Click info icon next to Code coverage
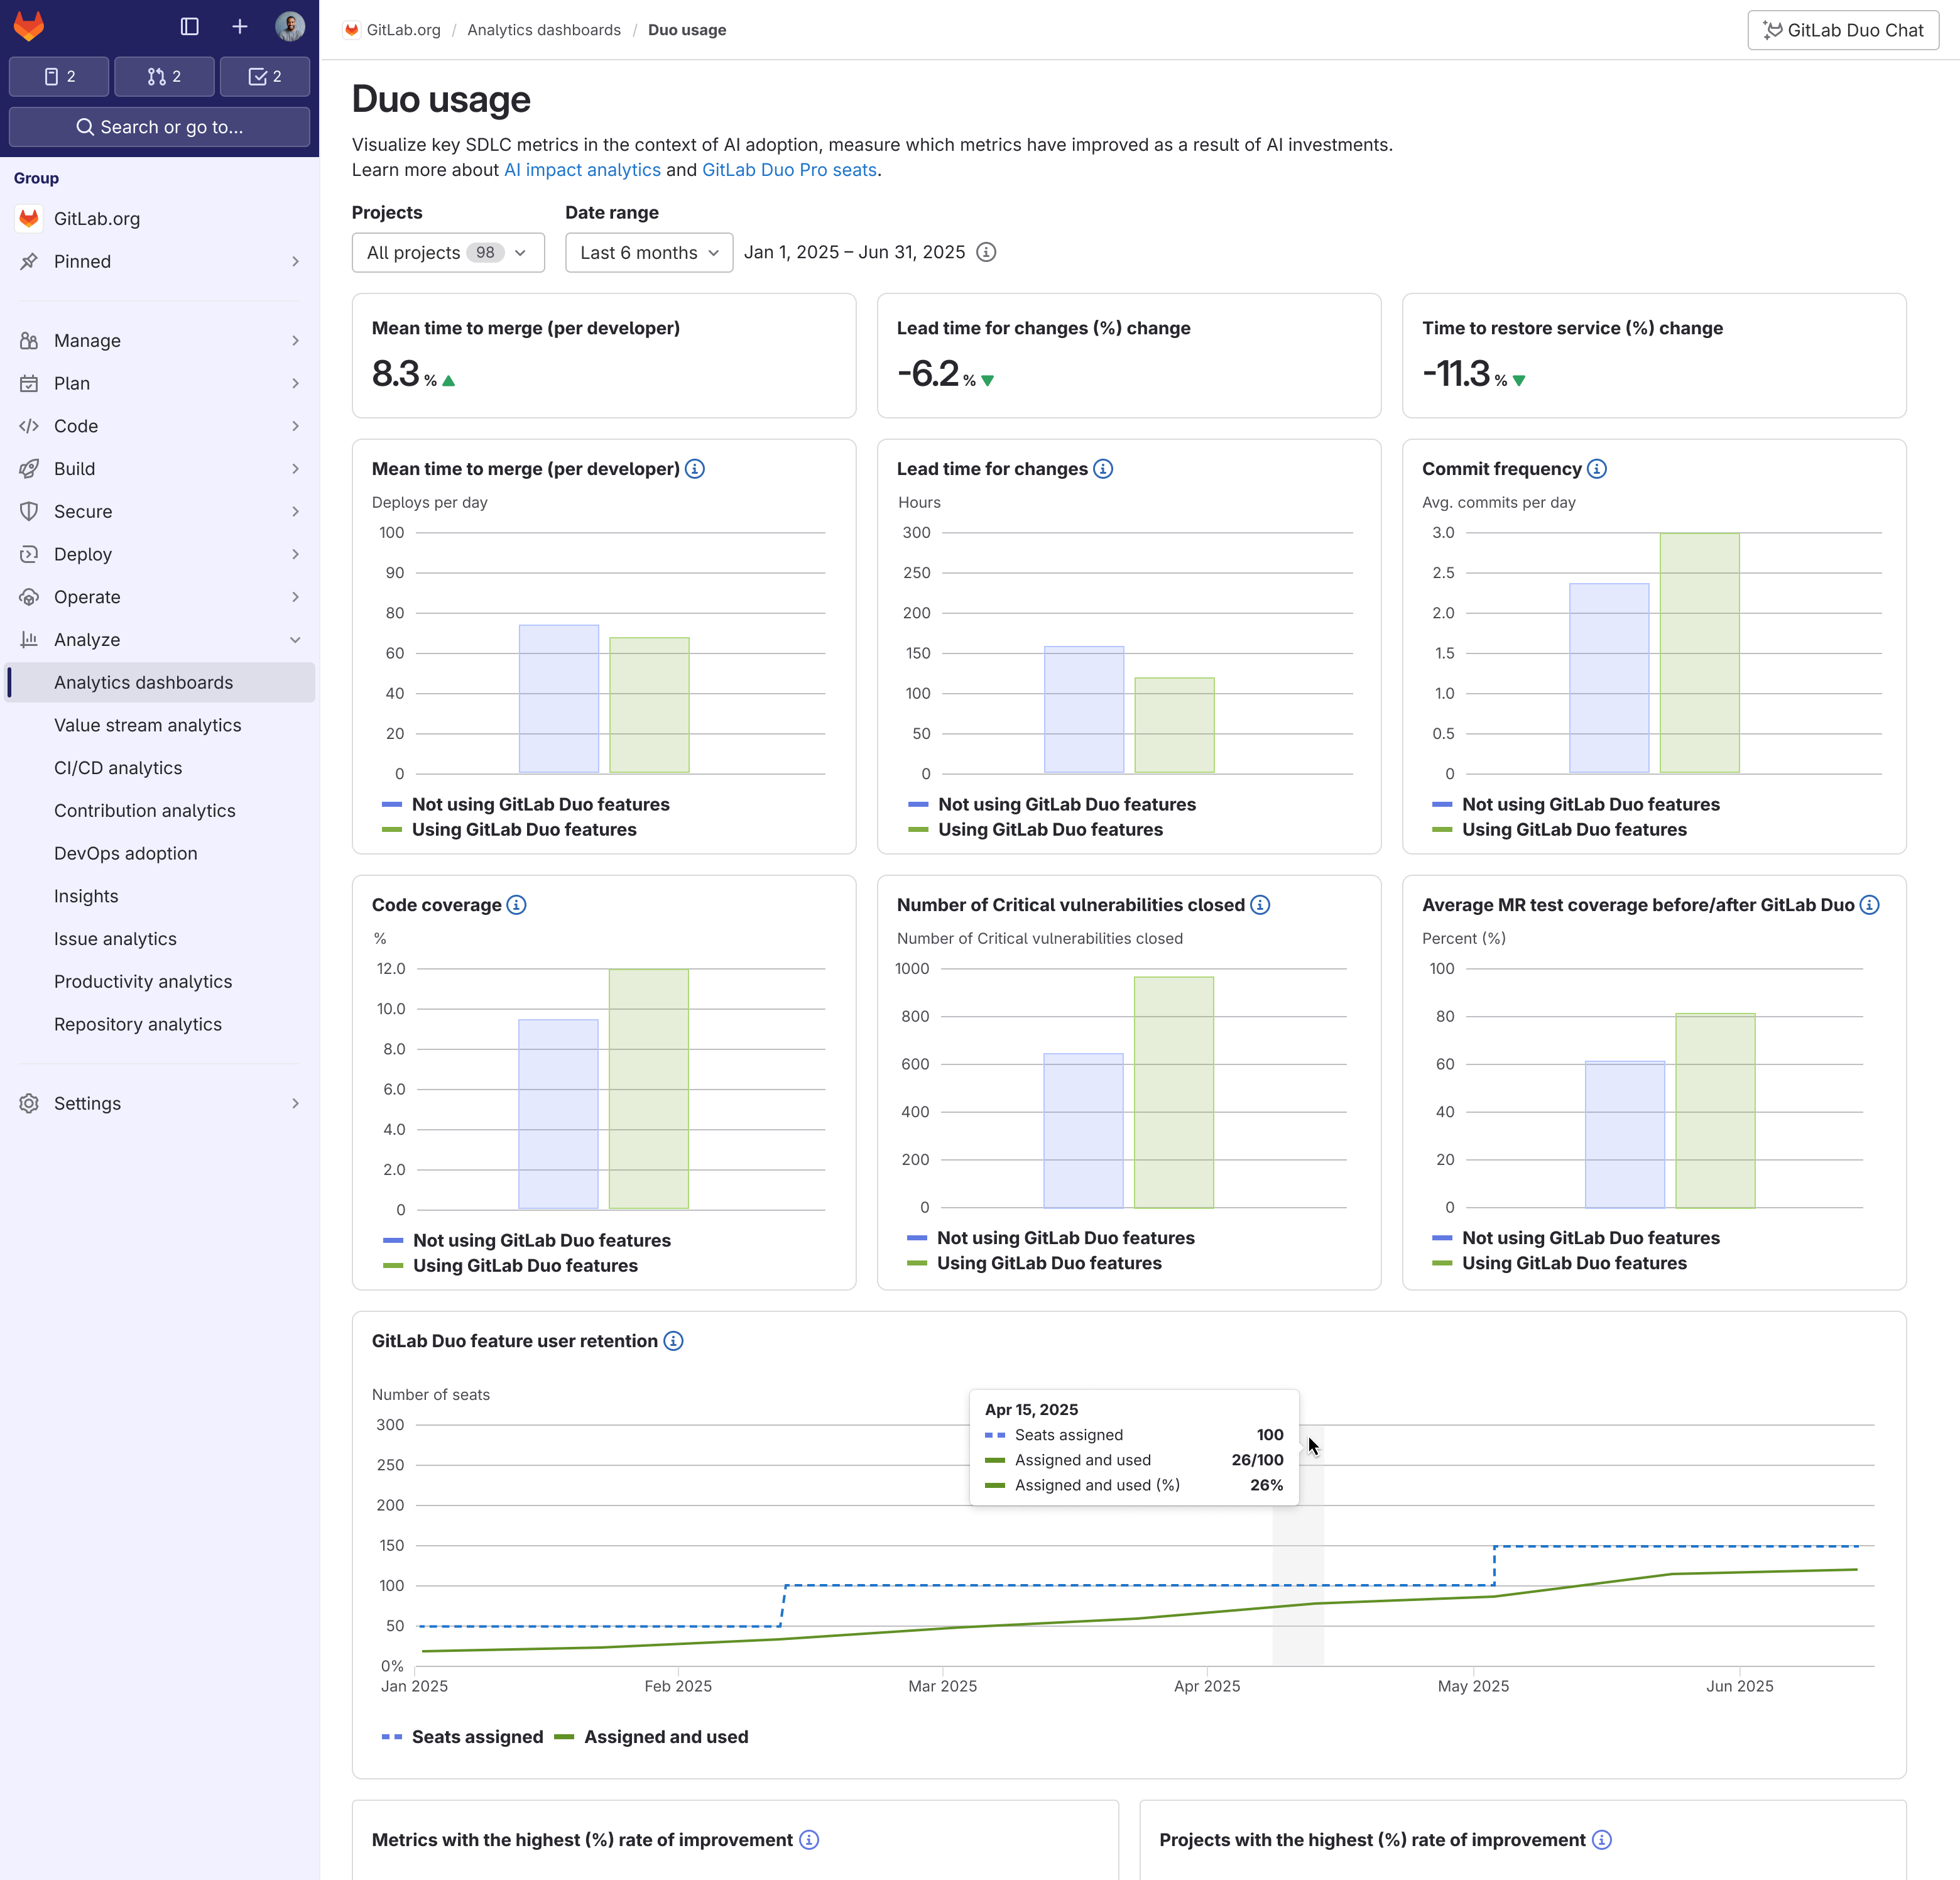 pyautogui.click(x=516, y=905)
